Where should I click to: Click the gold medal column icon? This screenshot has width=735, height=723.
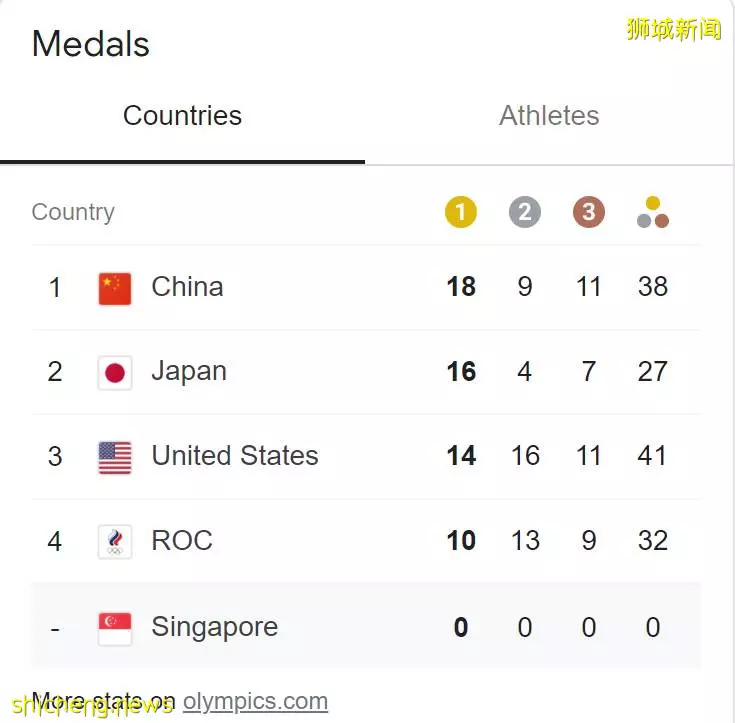click(x=460, y=212)
